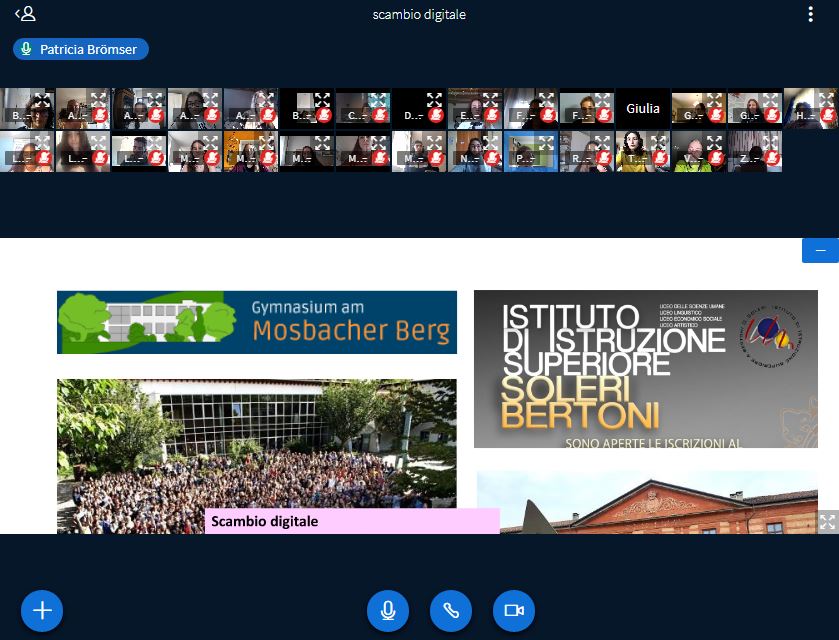Click the scambio digitale meeting title
839x640 pixels.
pyautogui.click(x=419, y=14)
